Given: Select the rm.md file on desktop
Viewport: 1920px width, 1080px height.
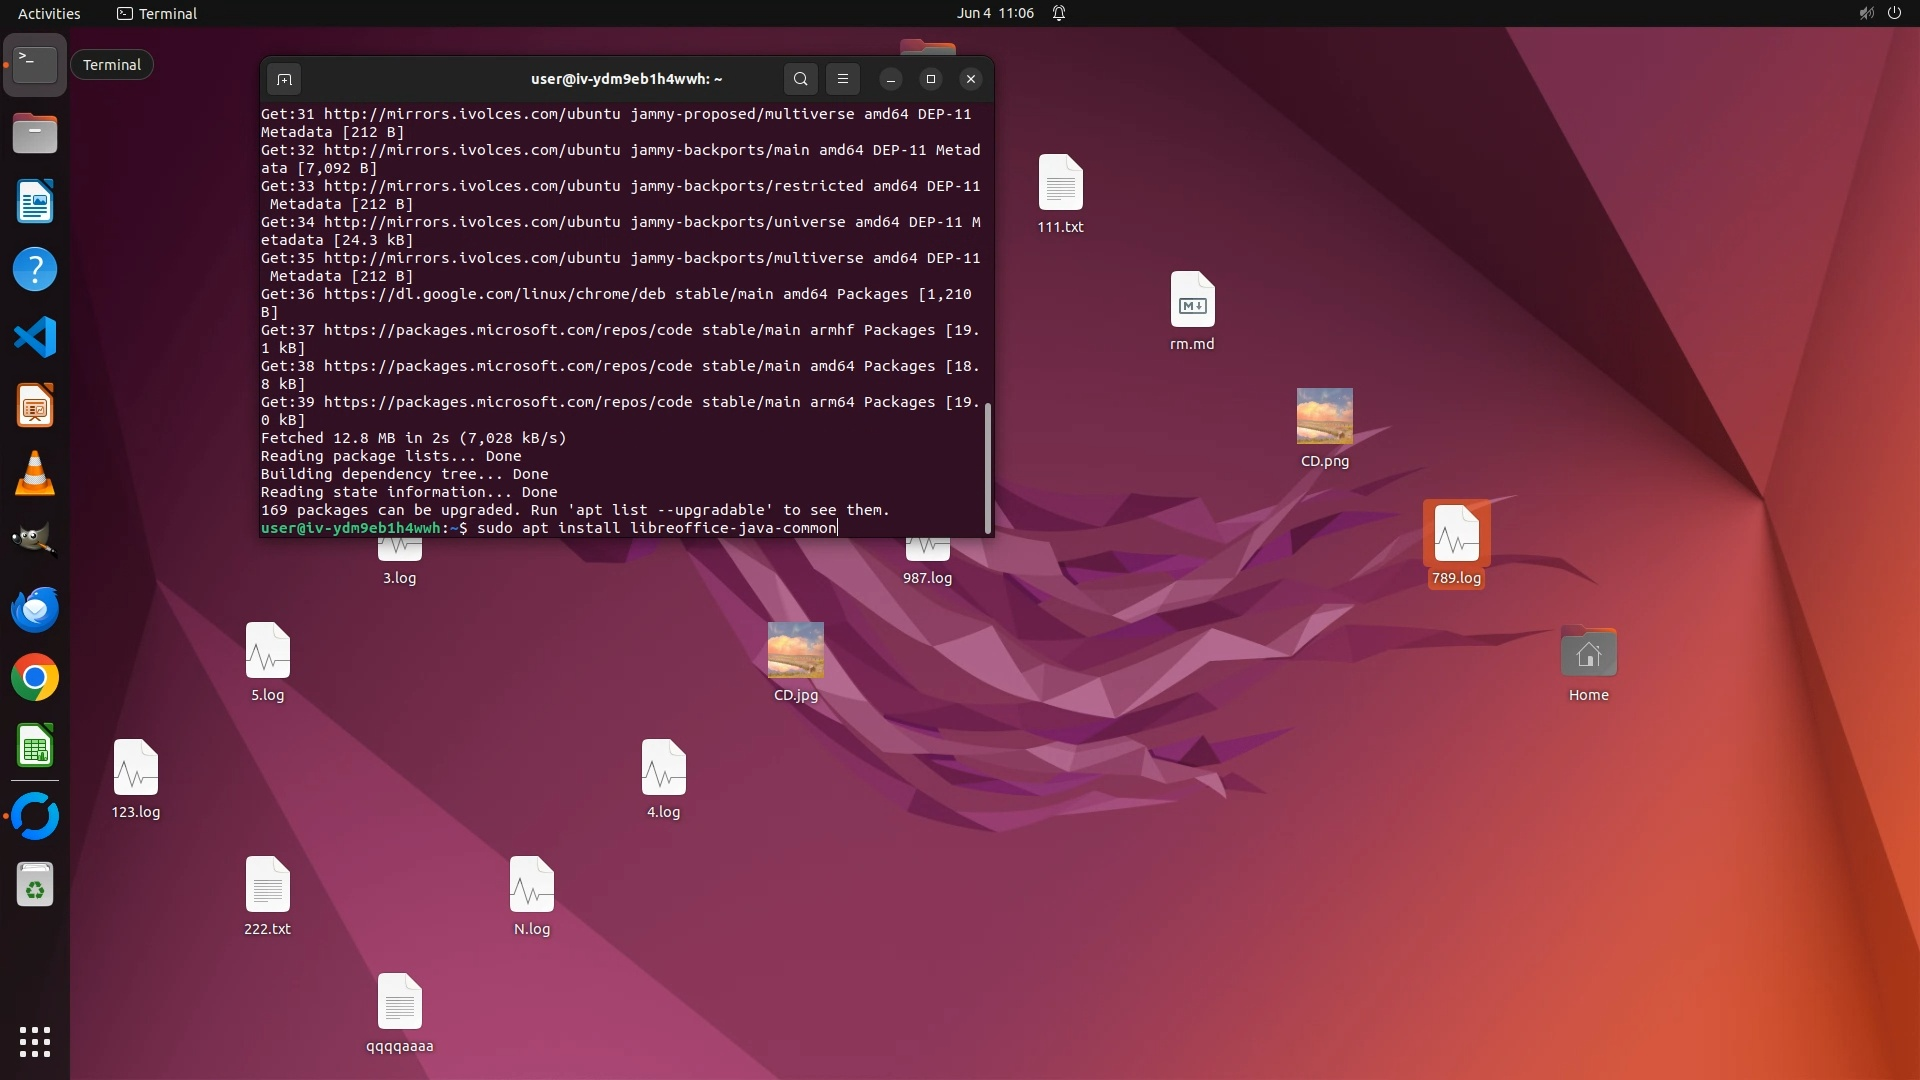Looking at the screenshot, I should tap(1192, 300).
